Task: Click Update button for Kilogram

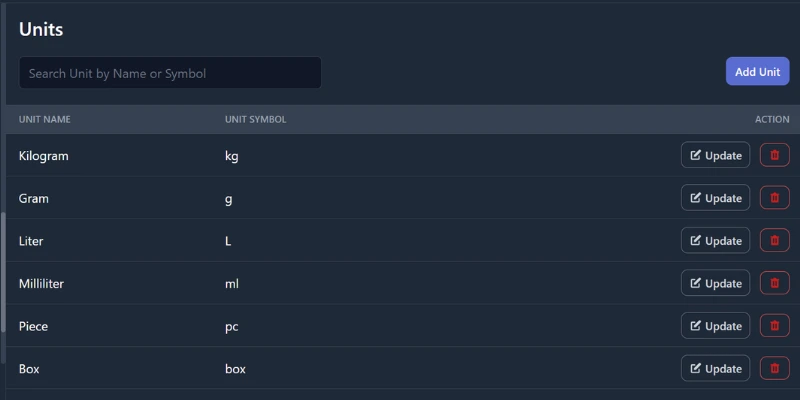Action: click(715, 155)
